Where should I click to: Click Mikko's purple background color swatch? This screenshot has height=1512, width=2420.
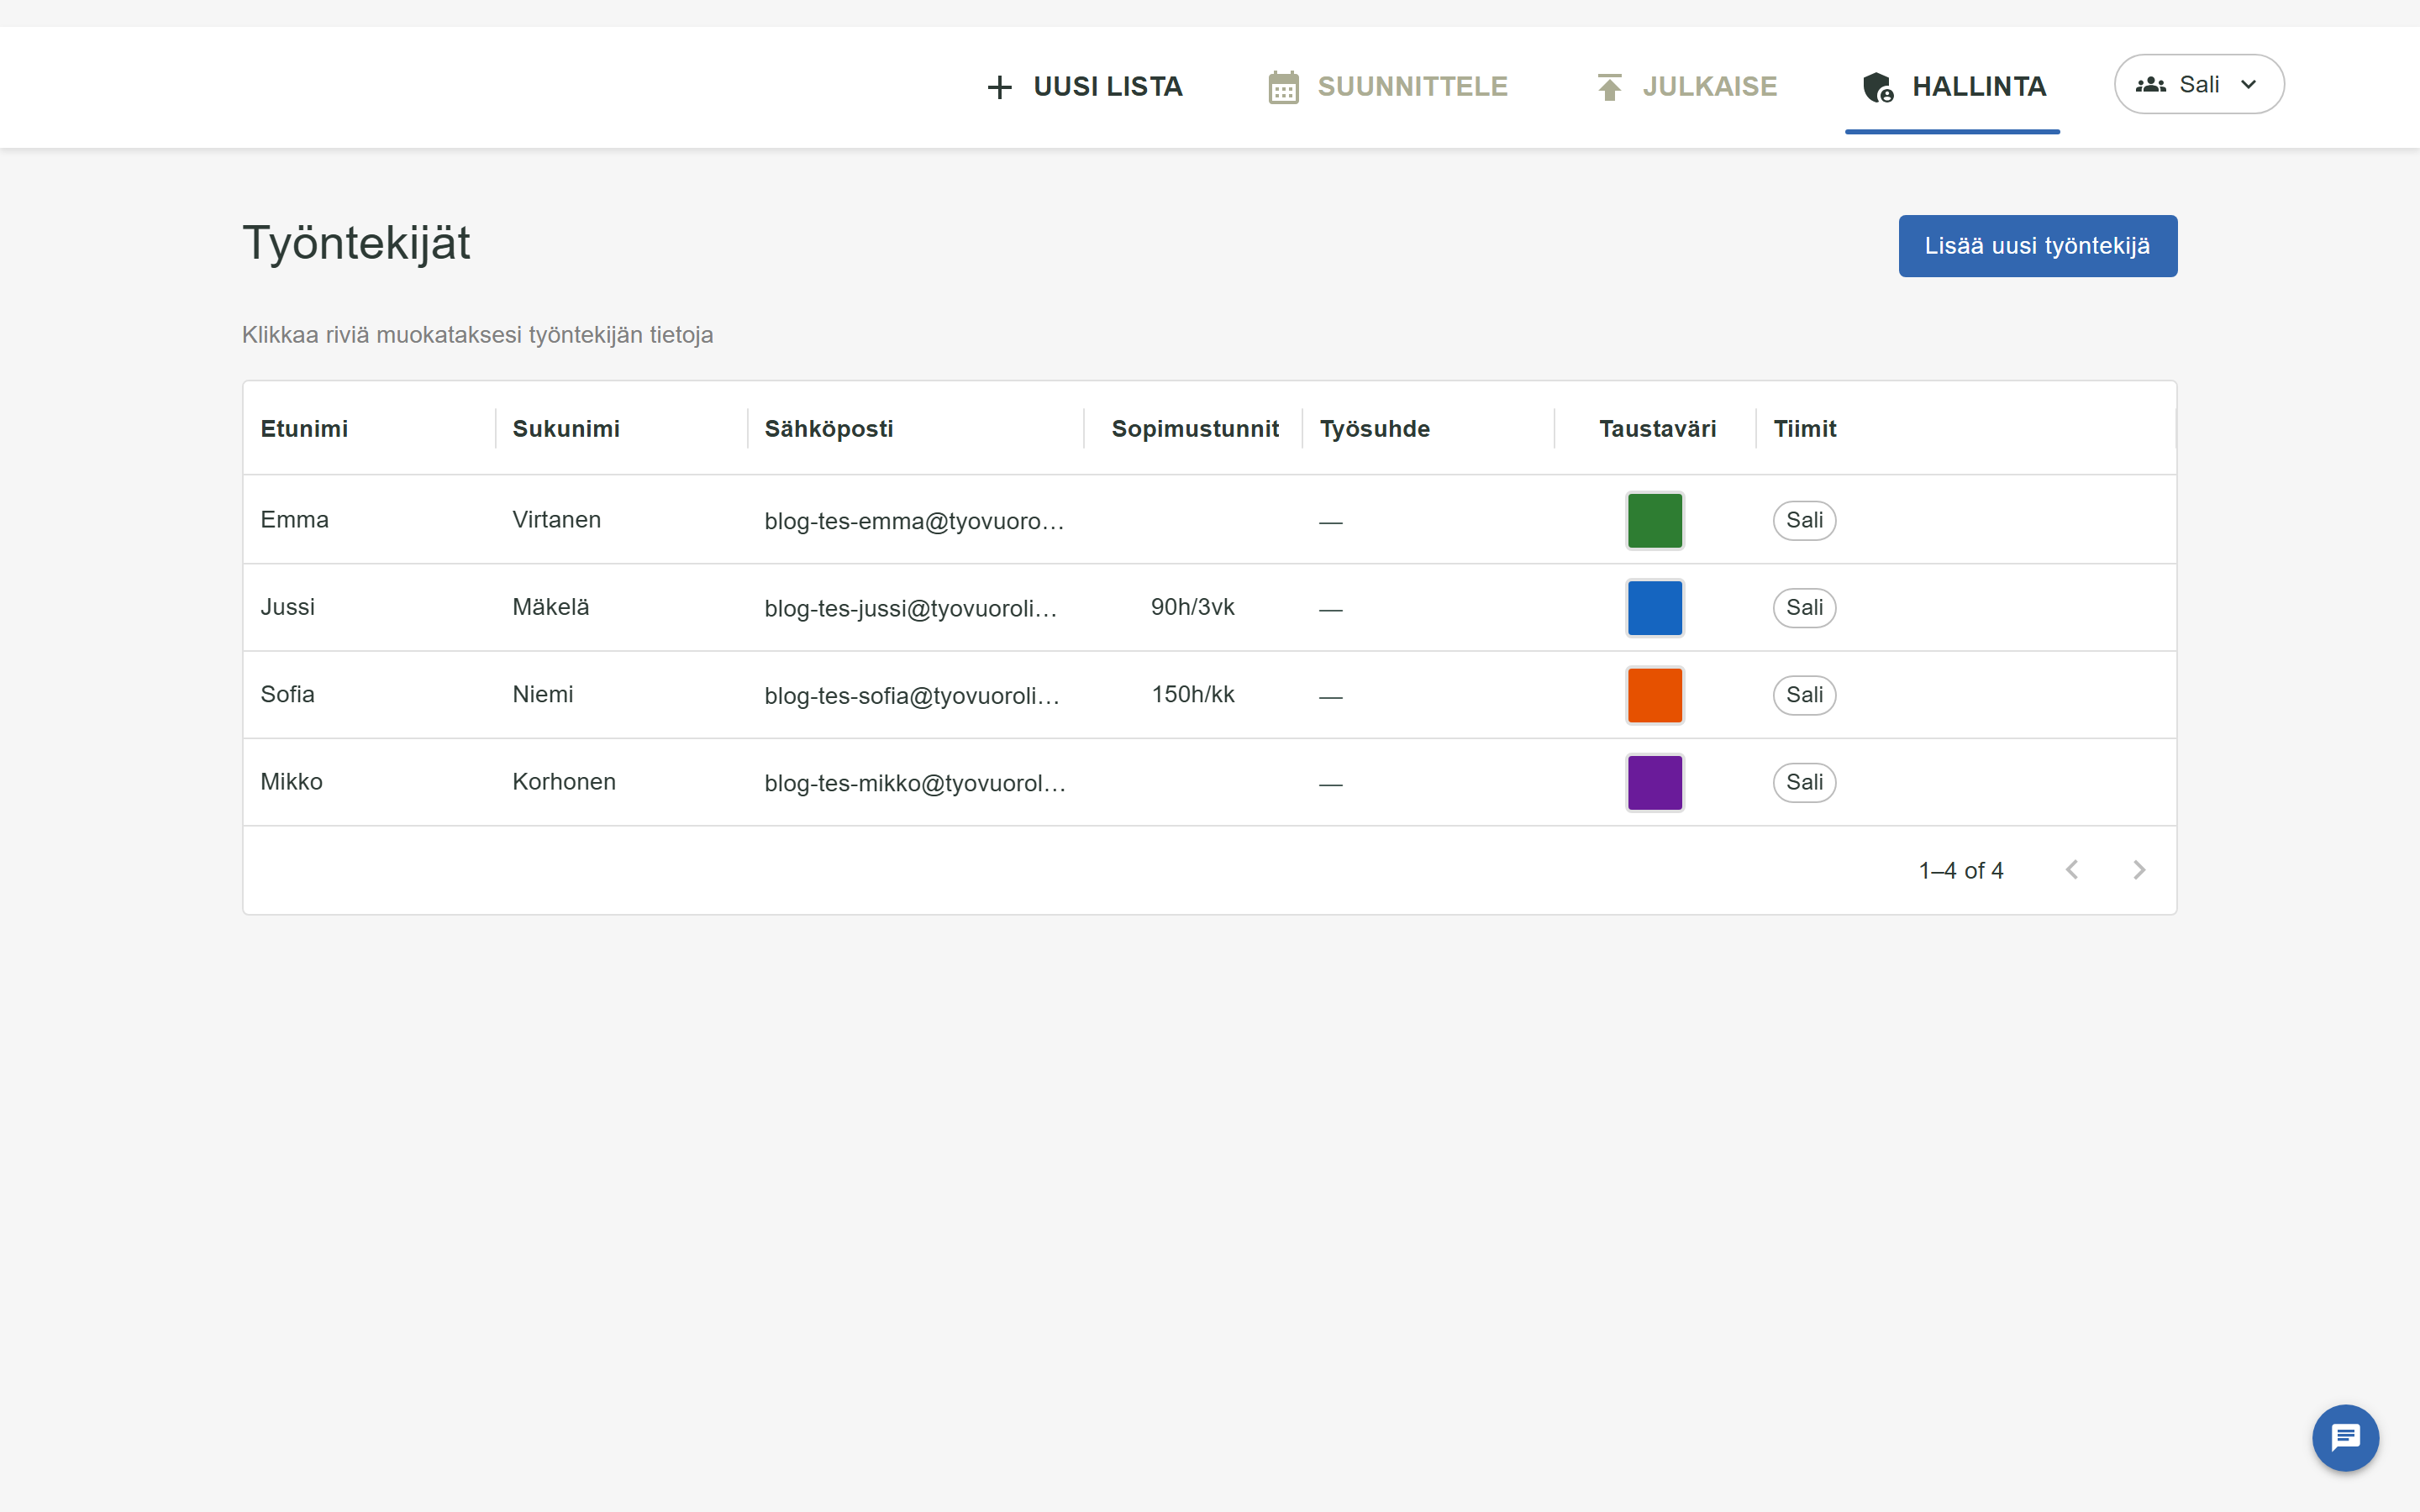1655,782
